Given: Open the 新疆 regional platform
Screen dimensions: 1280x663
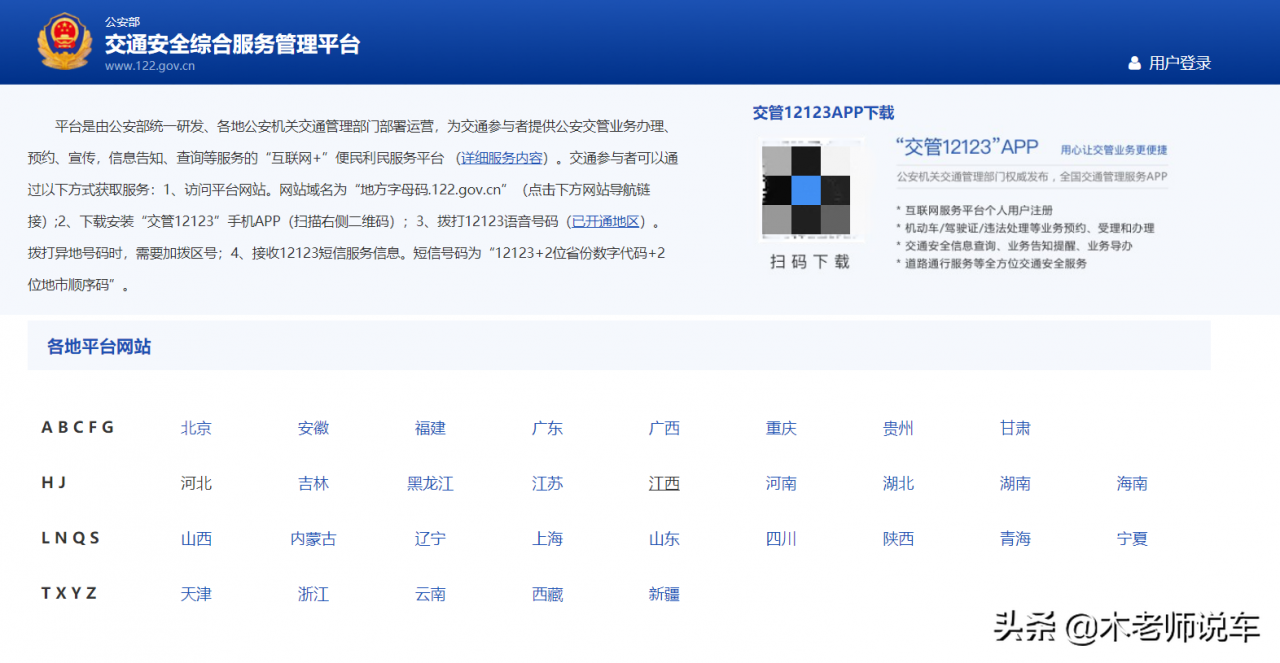Looking at the screenshot, I should coord(663,593).
